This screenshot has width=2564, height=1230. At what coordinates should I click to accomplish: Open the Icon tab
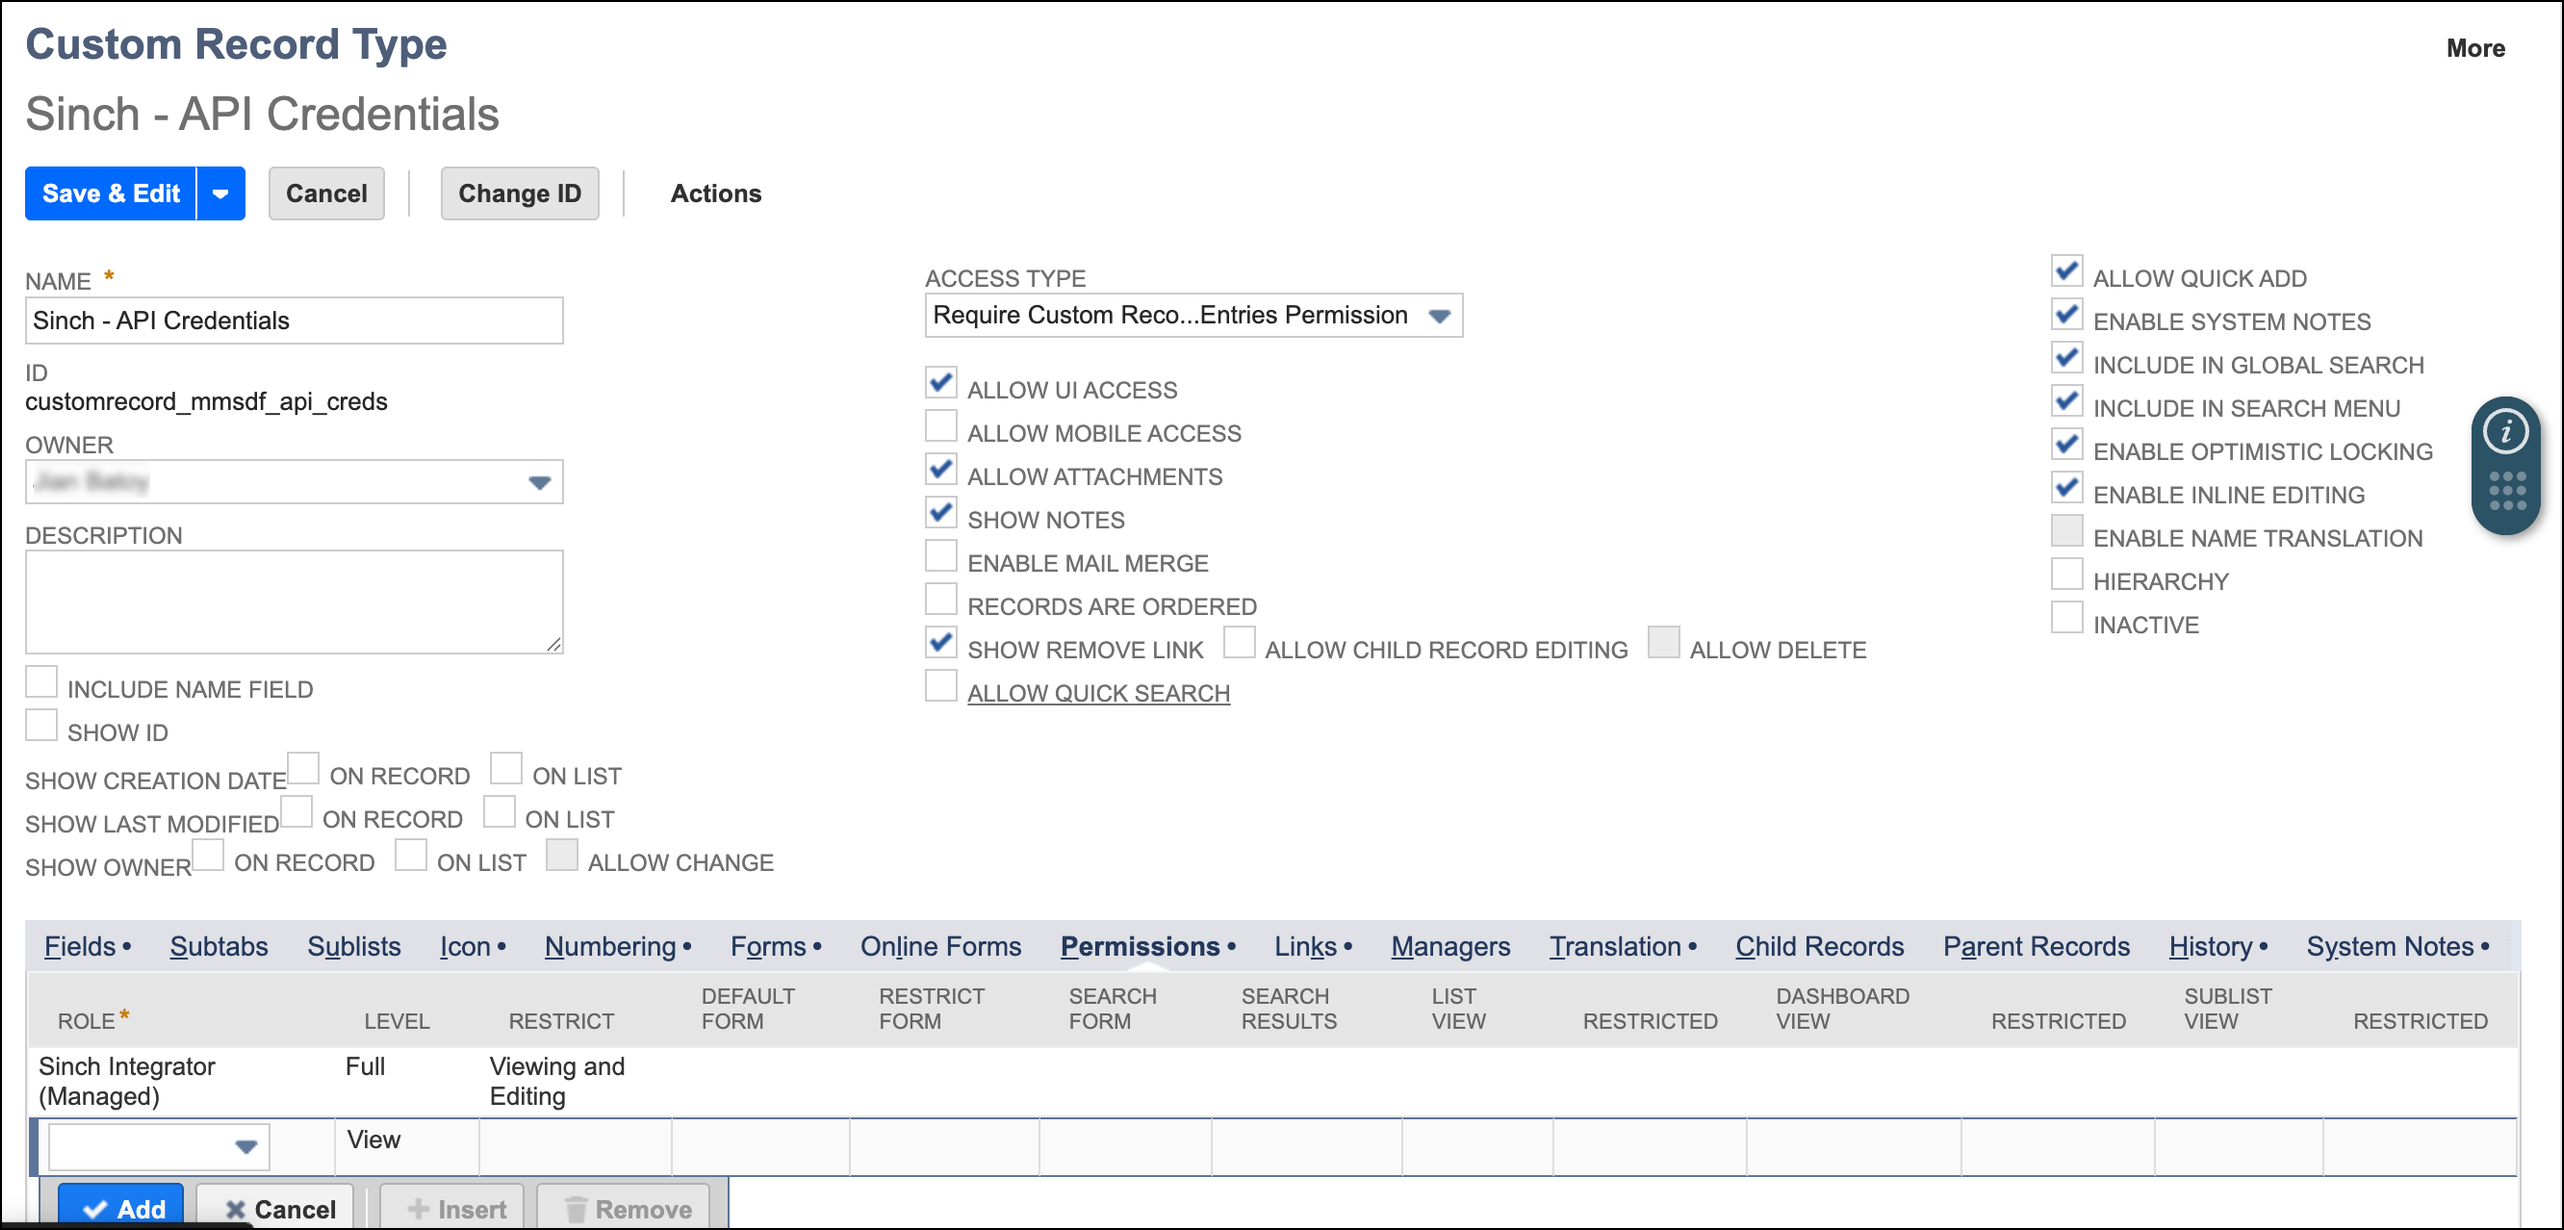tap(465, 946)
